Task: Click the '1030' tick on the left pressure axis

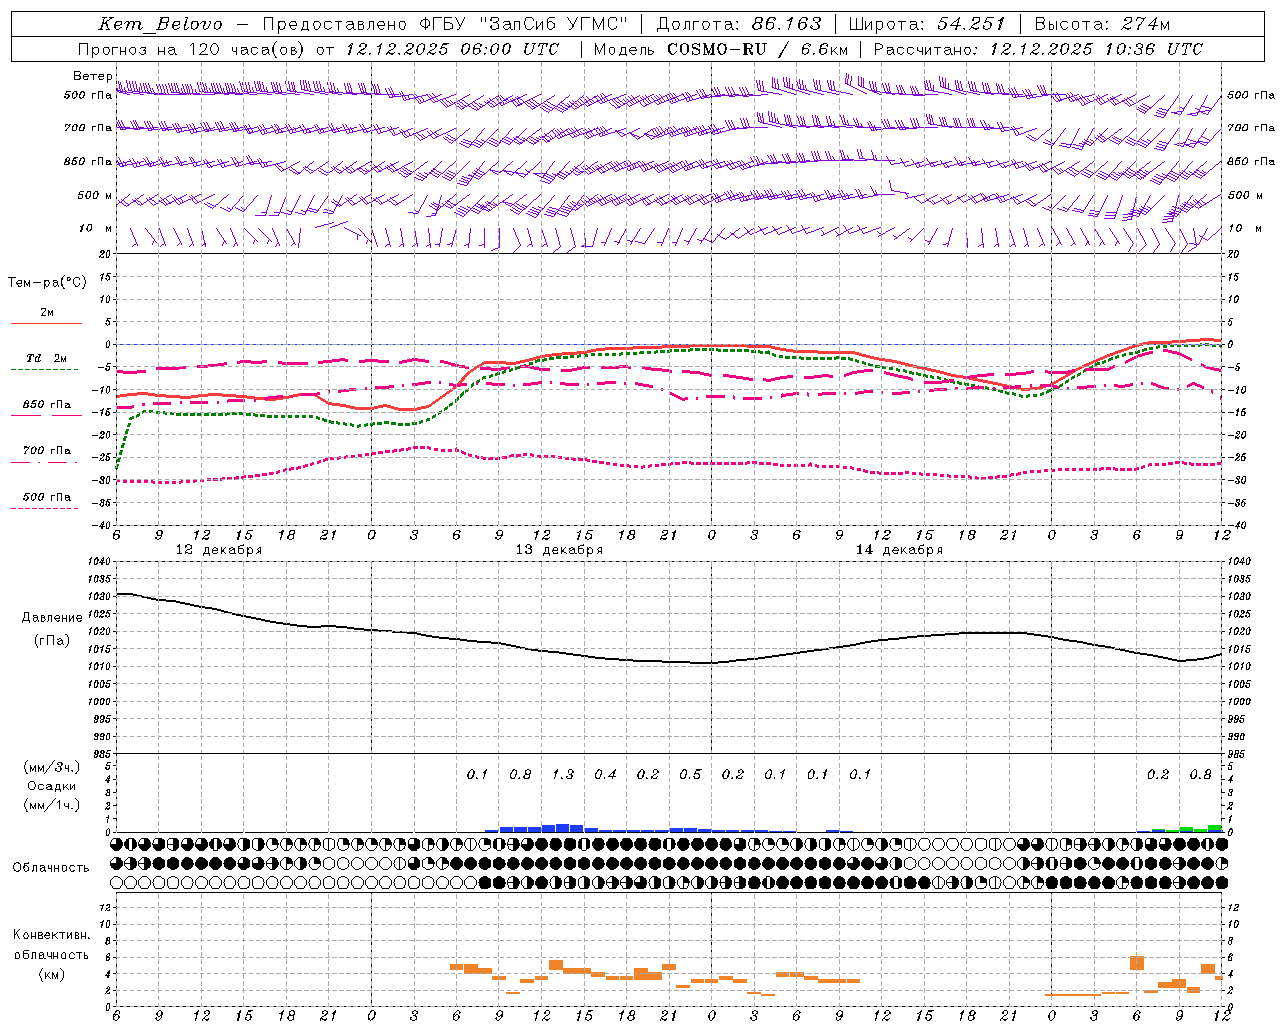Action: [x=100, y=596]
